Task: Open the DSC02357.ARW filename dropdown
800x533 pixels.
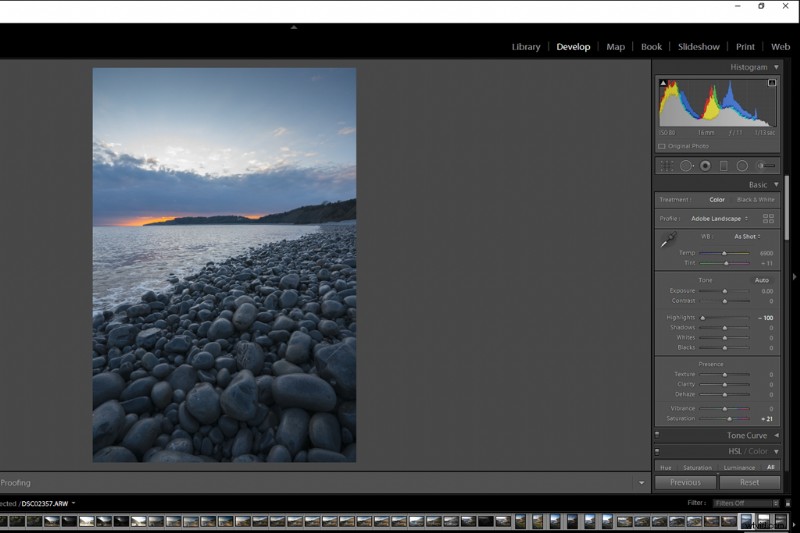Action: click(x=48, y=503)
